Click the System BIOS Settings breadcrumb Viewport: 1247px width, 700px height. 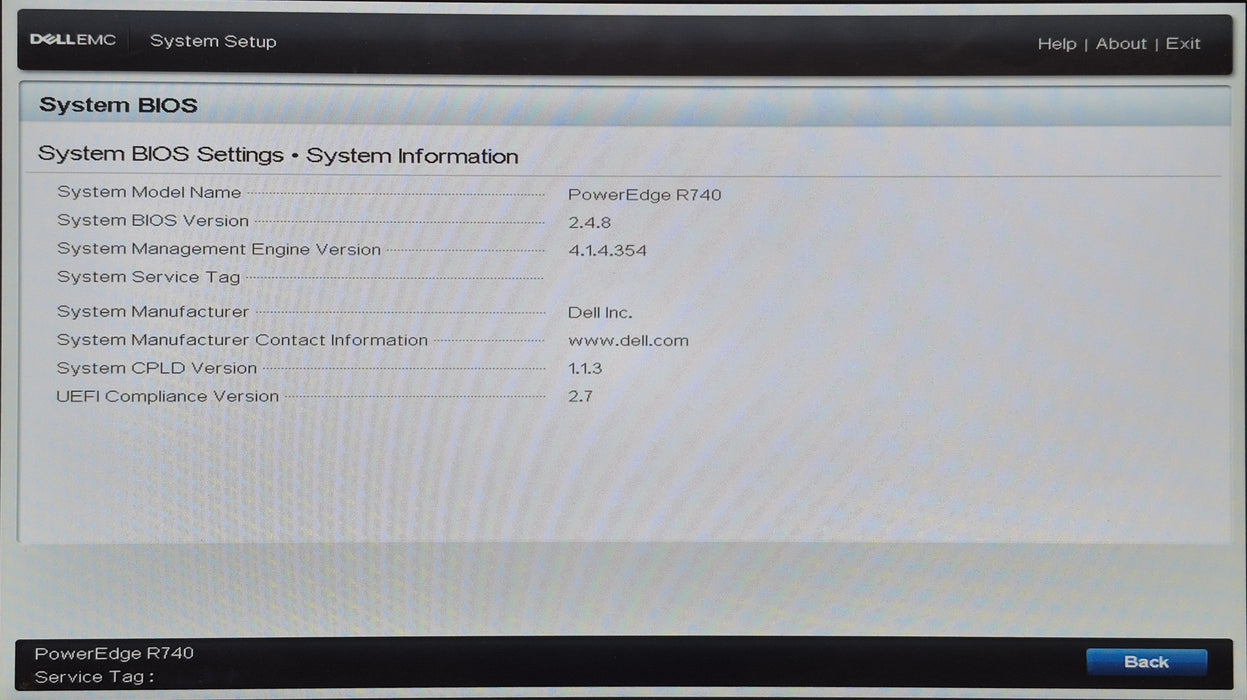coord(159,154)
